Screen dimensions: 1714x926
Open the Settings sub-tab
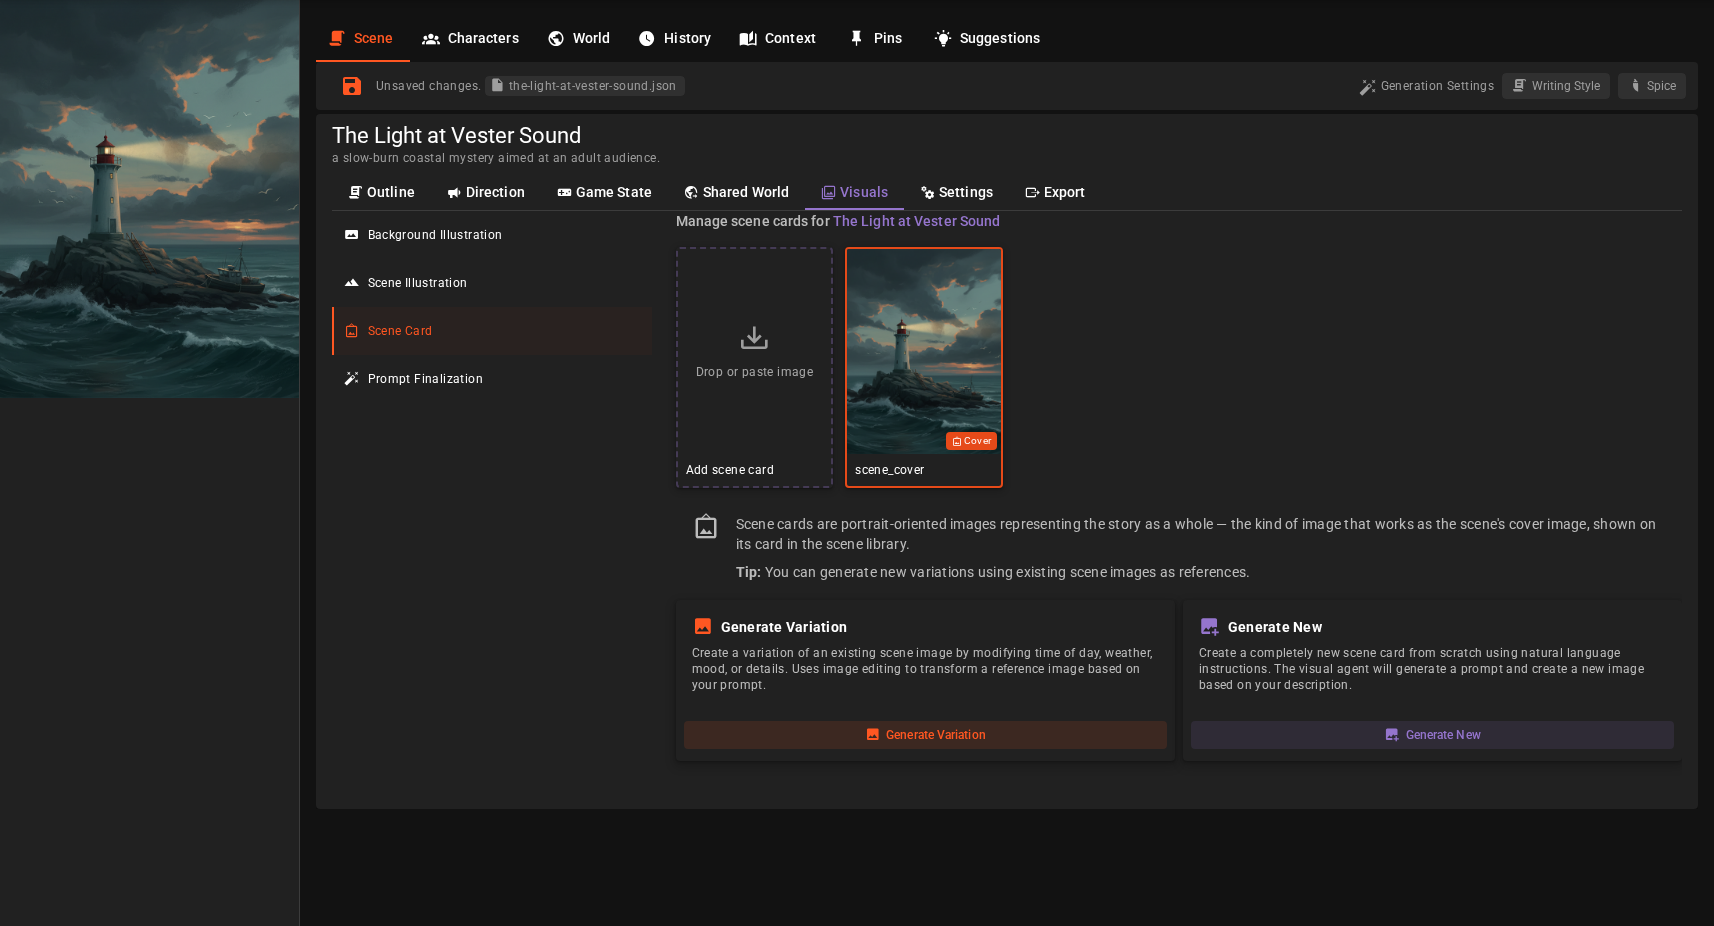point(957,192)
